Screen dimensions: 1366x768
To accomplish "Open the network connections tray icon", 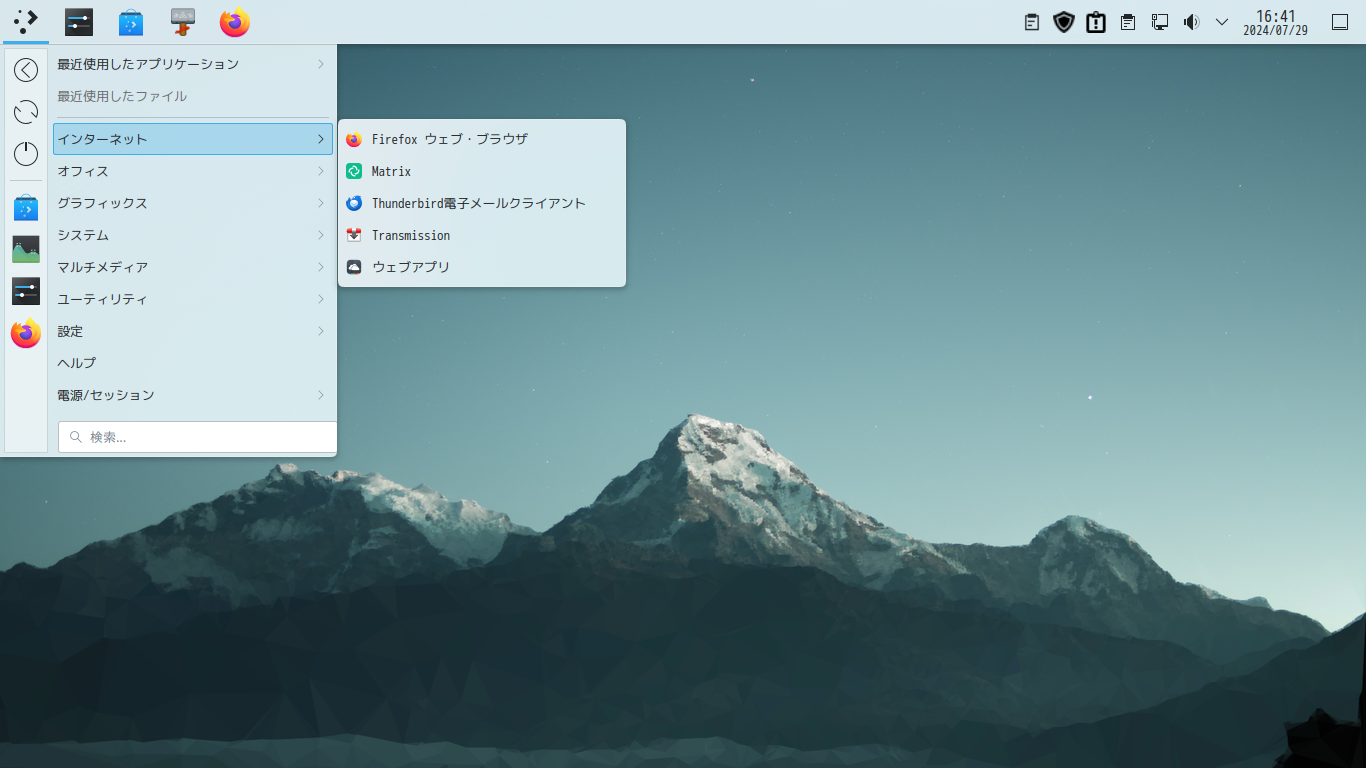I will tap(1160, 22).
